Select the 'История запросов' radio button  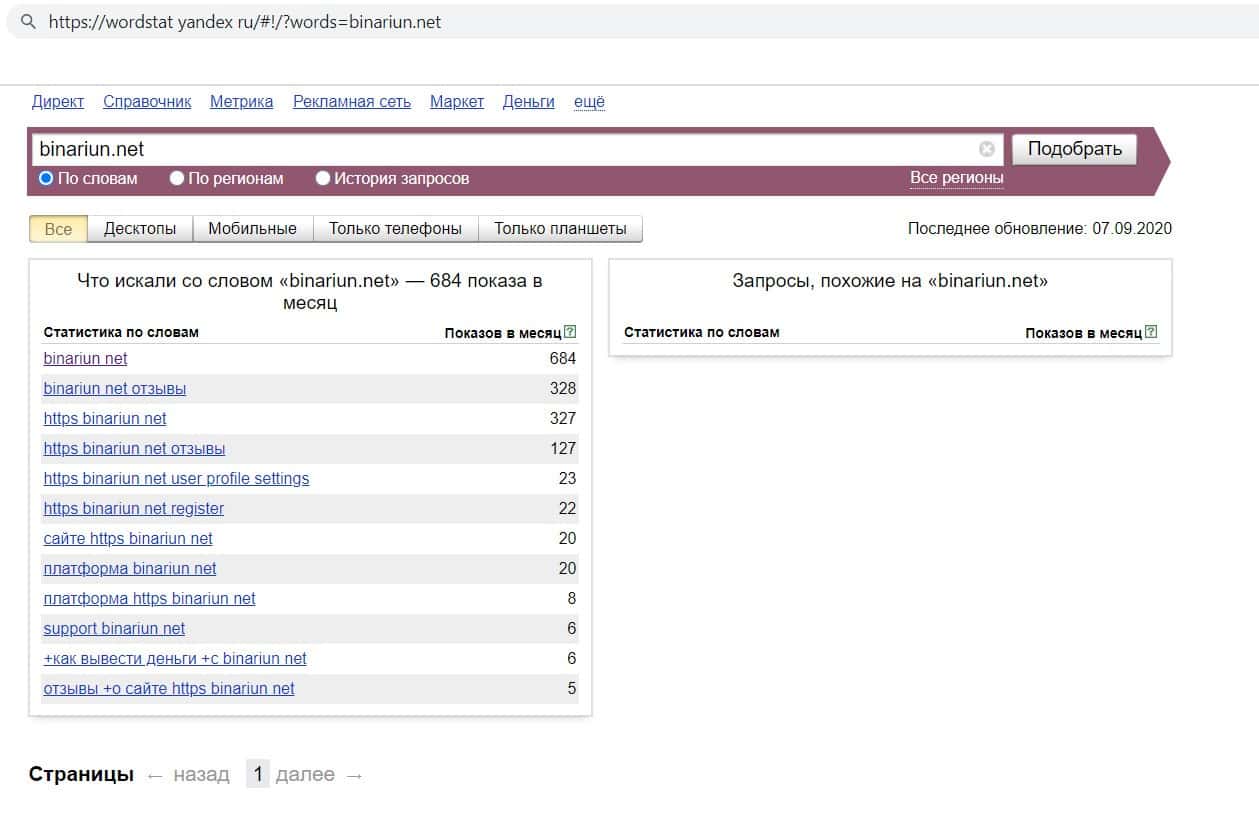323,179
